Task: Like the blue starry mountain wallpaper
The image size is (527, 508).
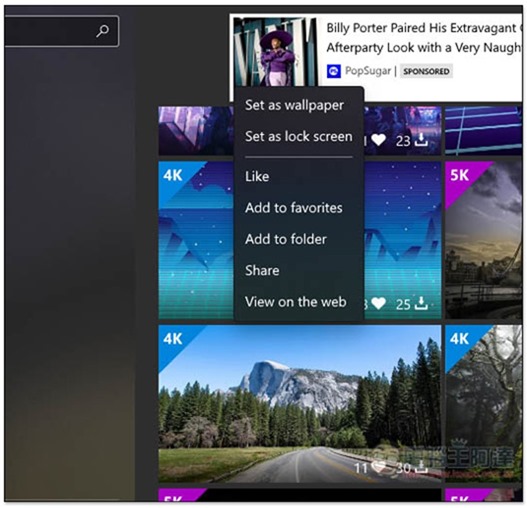Action: pos(378,304)
